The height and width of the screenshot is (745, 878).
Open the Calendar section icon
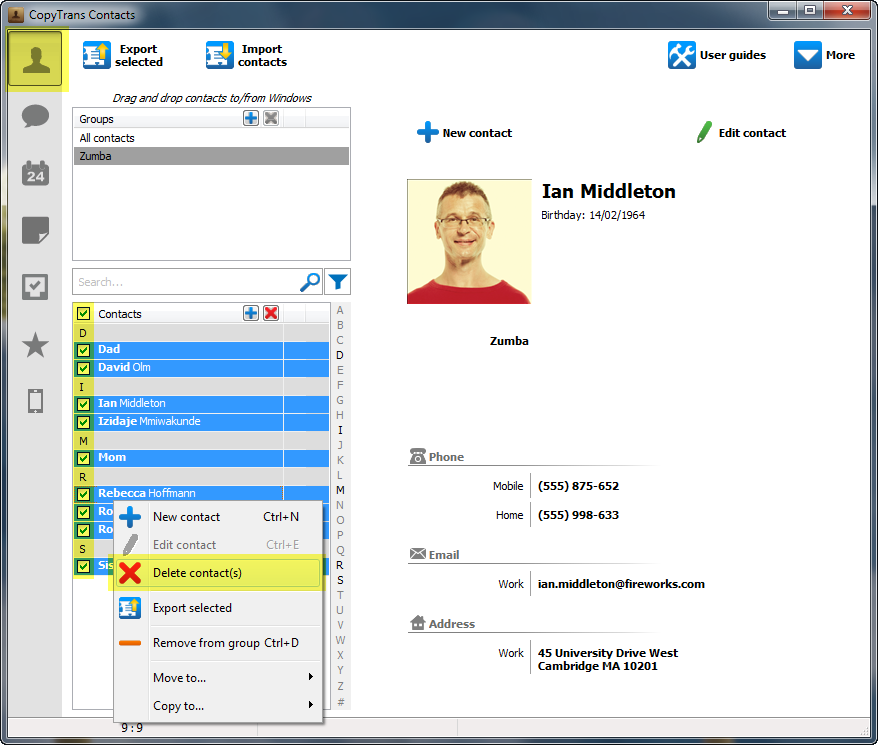[35, 173]
